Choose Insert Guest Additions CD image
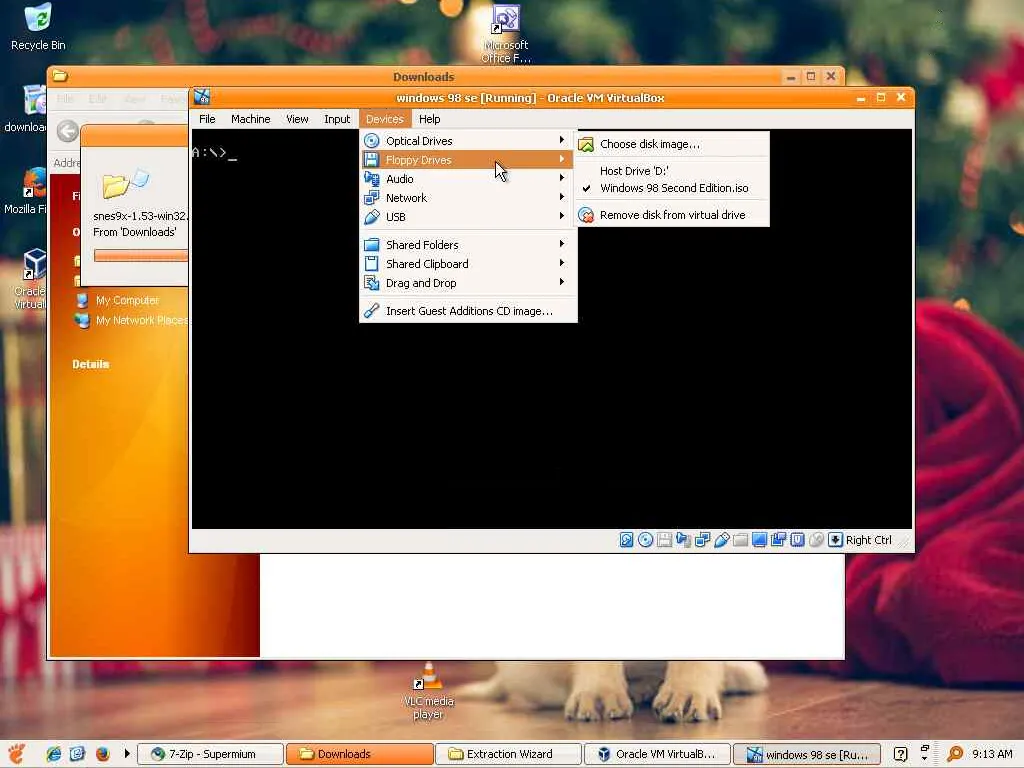The image size is (1024, 768). 468,311
